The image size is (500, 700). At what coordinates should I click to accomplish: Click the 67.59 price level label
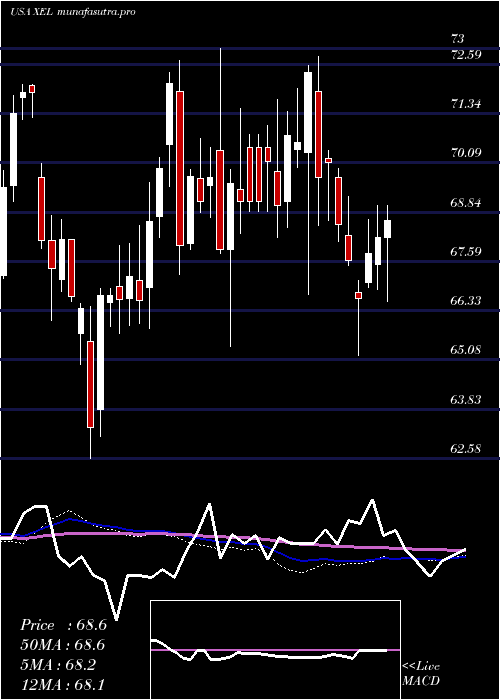466,252
